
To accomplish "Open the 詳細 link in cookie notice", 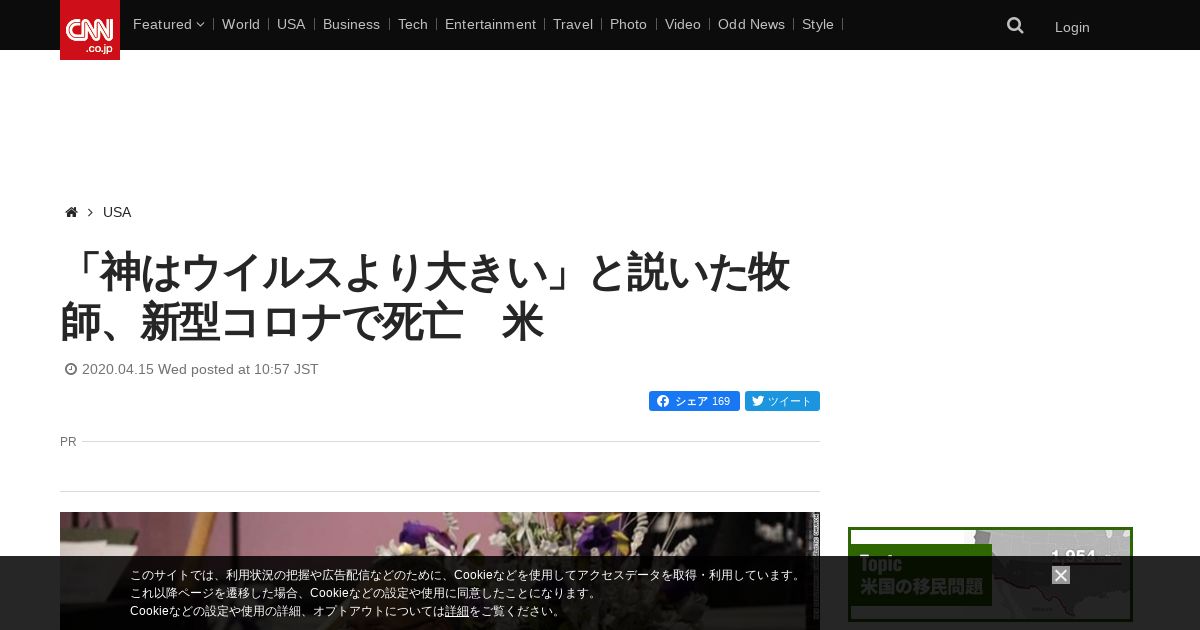I will click(x=457, y=611).
